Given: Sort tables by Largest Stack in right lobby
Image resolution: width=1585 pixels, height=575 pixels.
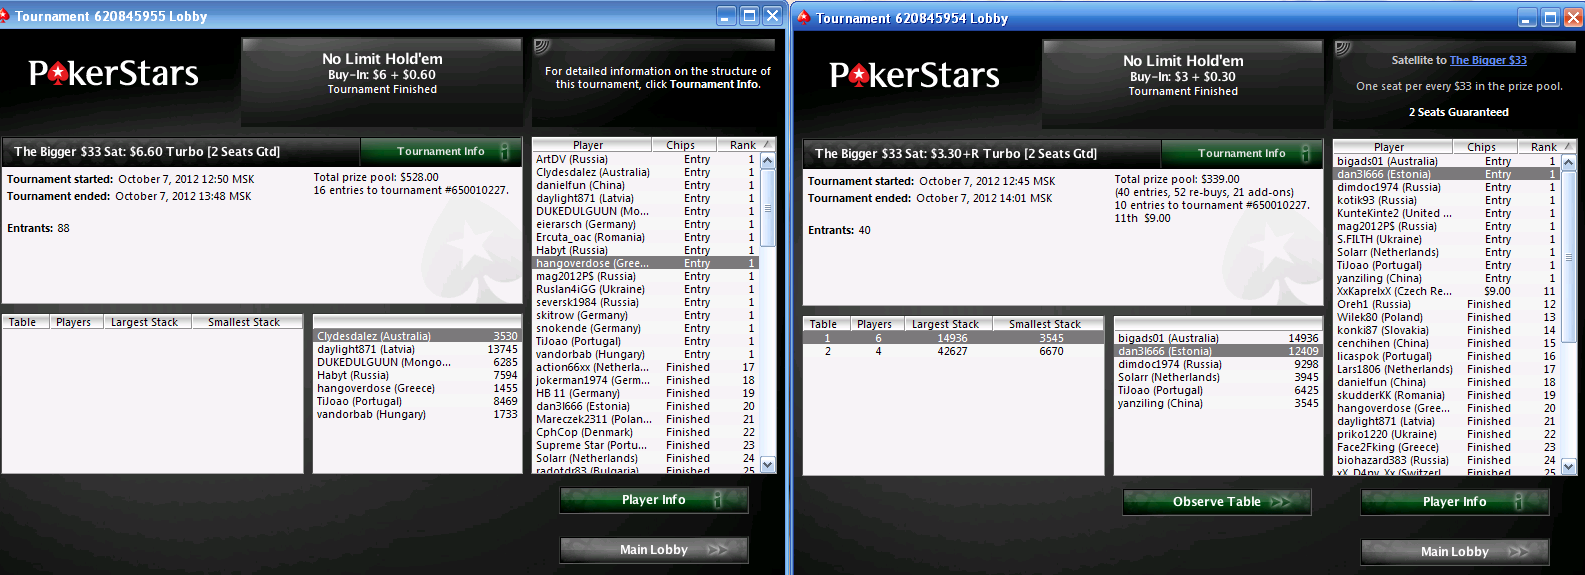Looking at the screenshot, I should [x=945, y=324].
